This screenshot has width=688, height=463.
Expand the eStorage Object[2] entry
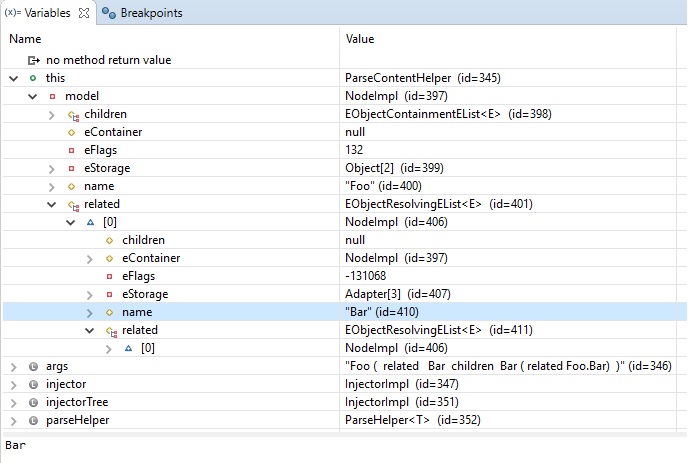click(x=51, y=169)
